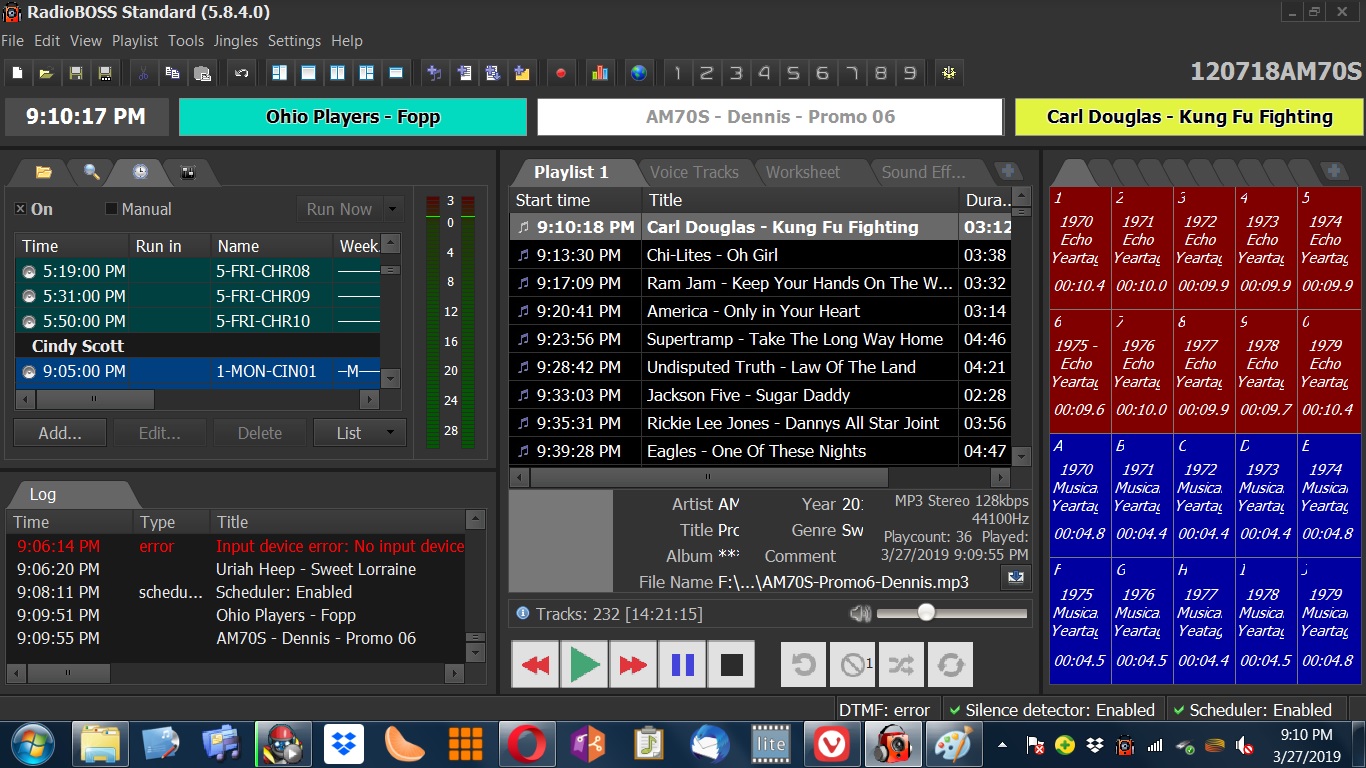Click the blue info icon beside Tracks
The image size is (1366, 768).
[522, 613]
